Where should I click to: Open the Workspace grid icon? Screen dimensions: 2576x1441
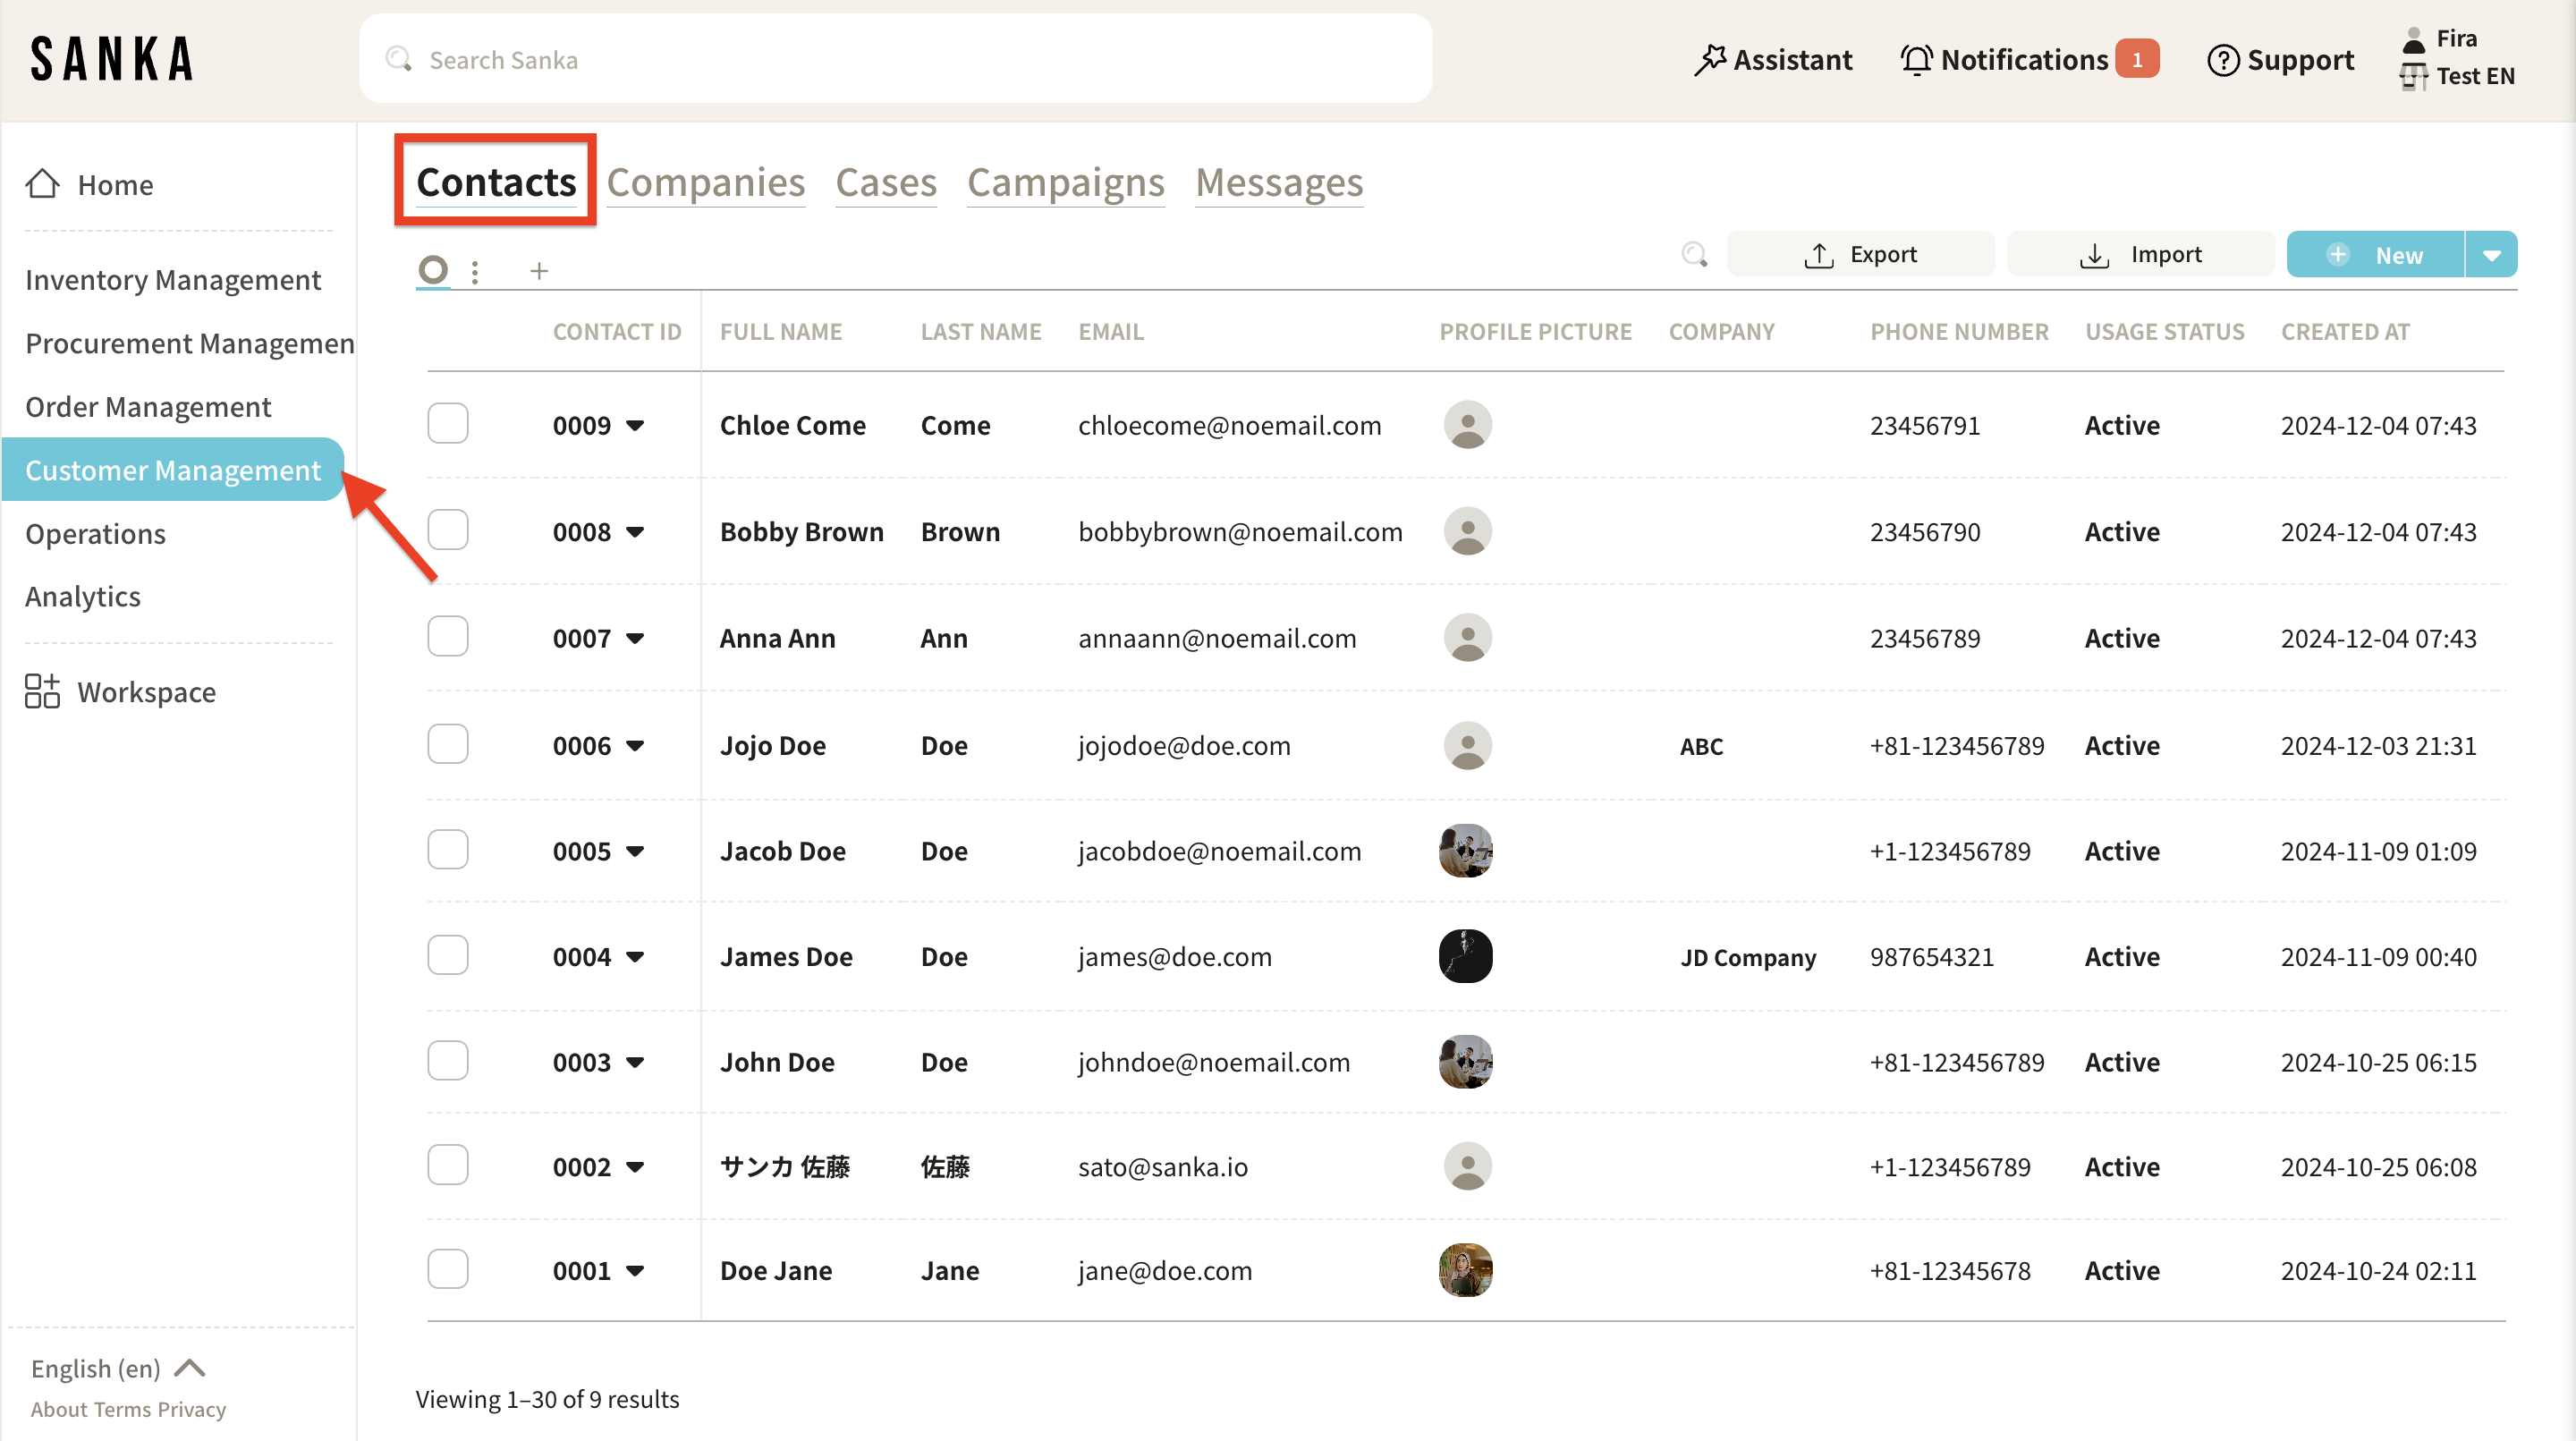click(42, 692)
